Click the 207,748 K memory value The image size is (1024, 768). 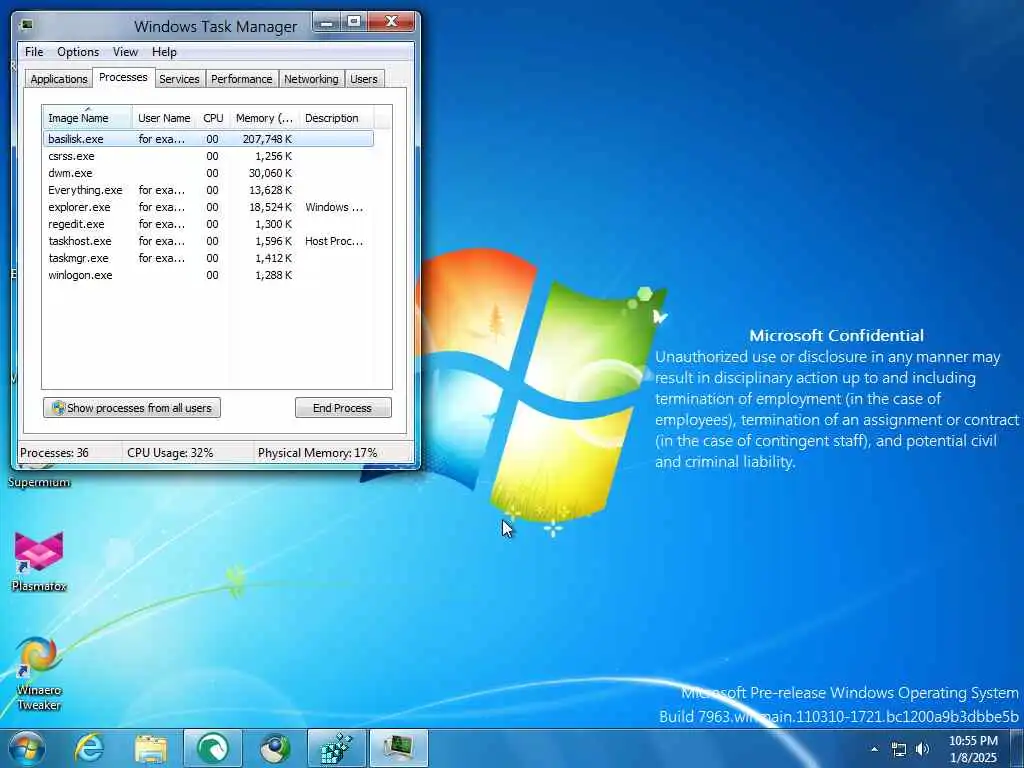tap(267, 139)
